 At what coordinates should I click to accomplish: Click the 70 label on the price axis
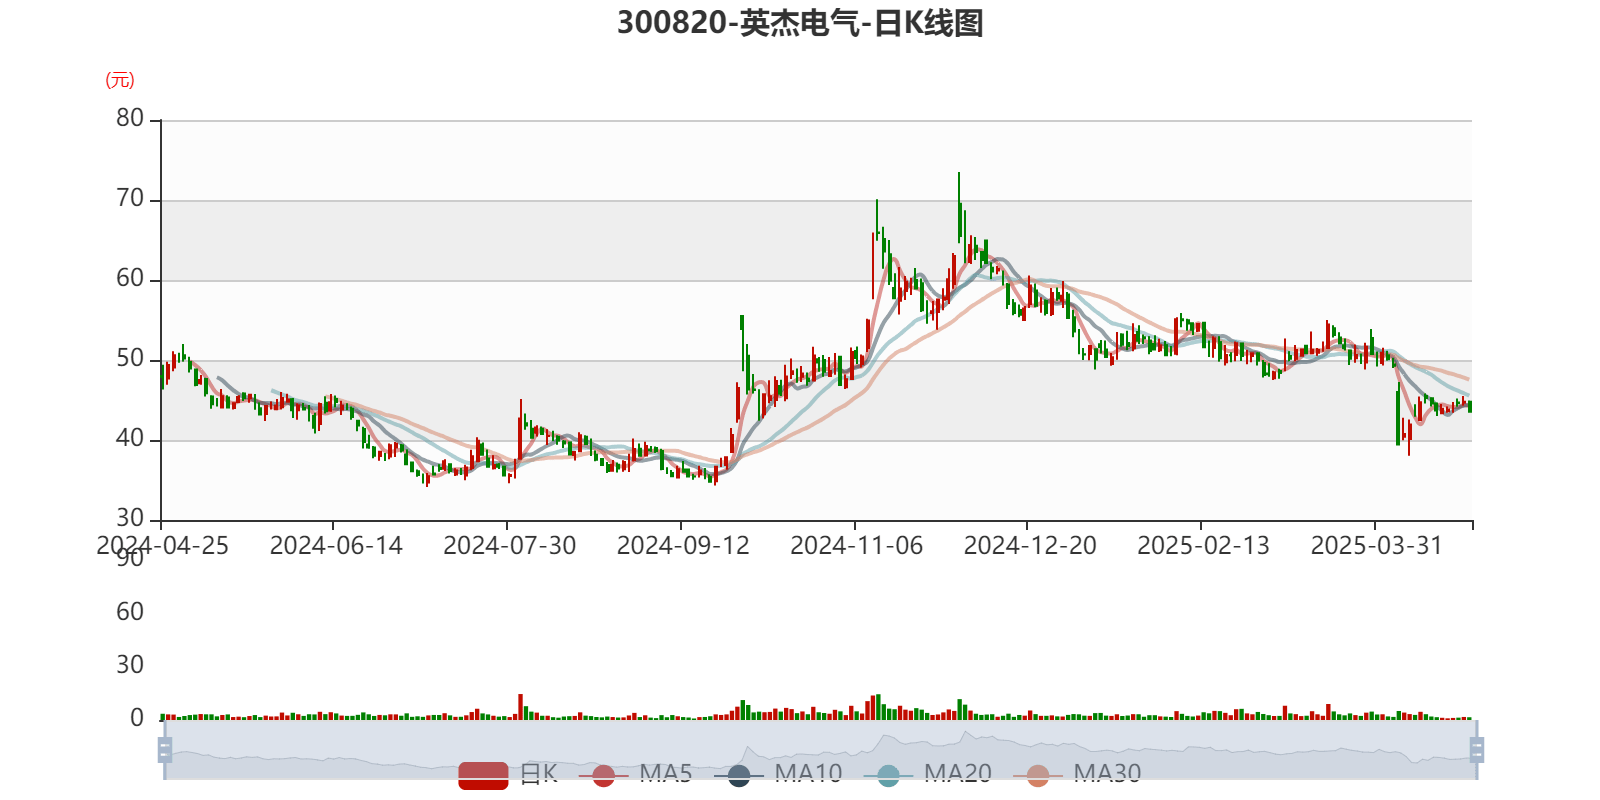pyautogui.click(x=130, y=198)
